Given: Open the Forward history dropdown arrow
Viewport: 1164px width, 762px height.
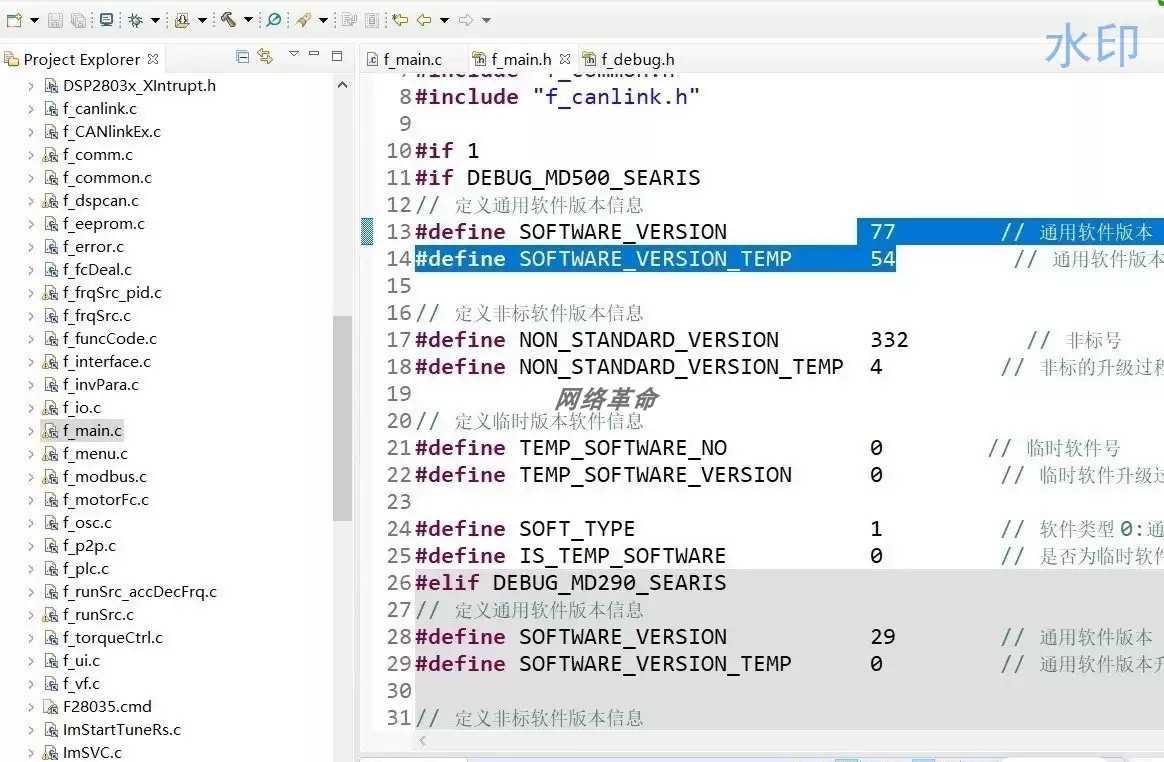Looking at the screenshot, I should coord(487,21).
